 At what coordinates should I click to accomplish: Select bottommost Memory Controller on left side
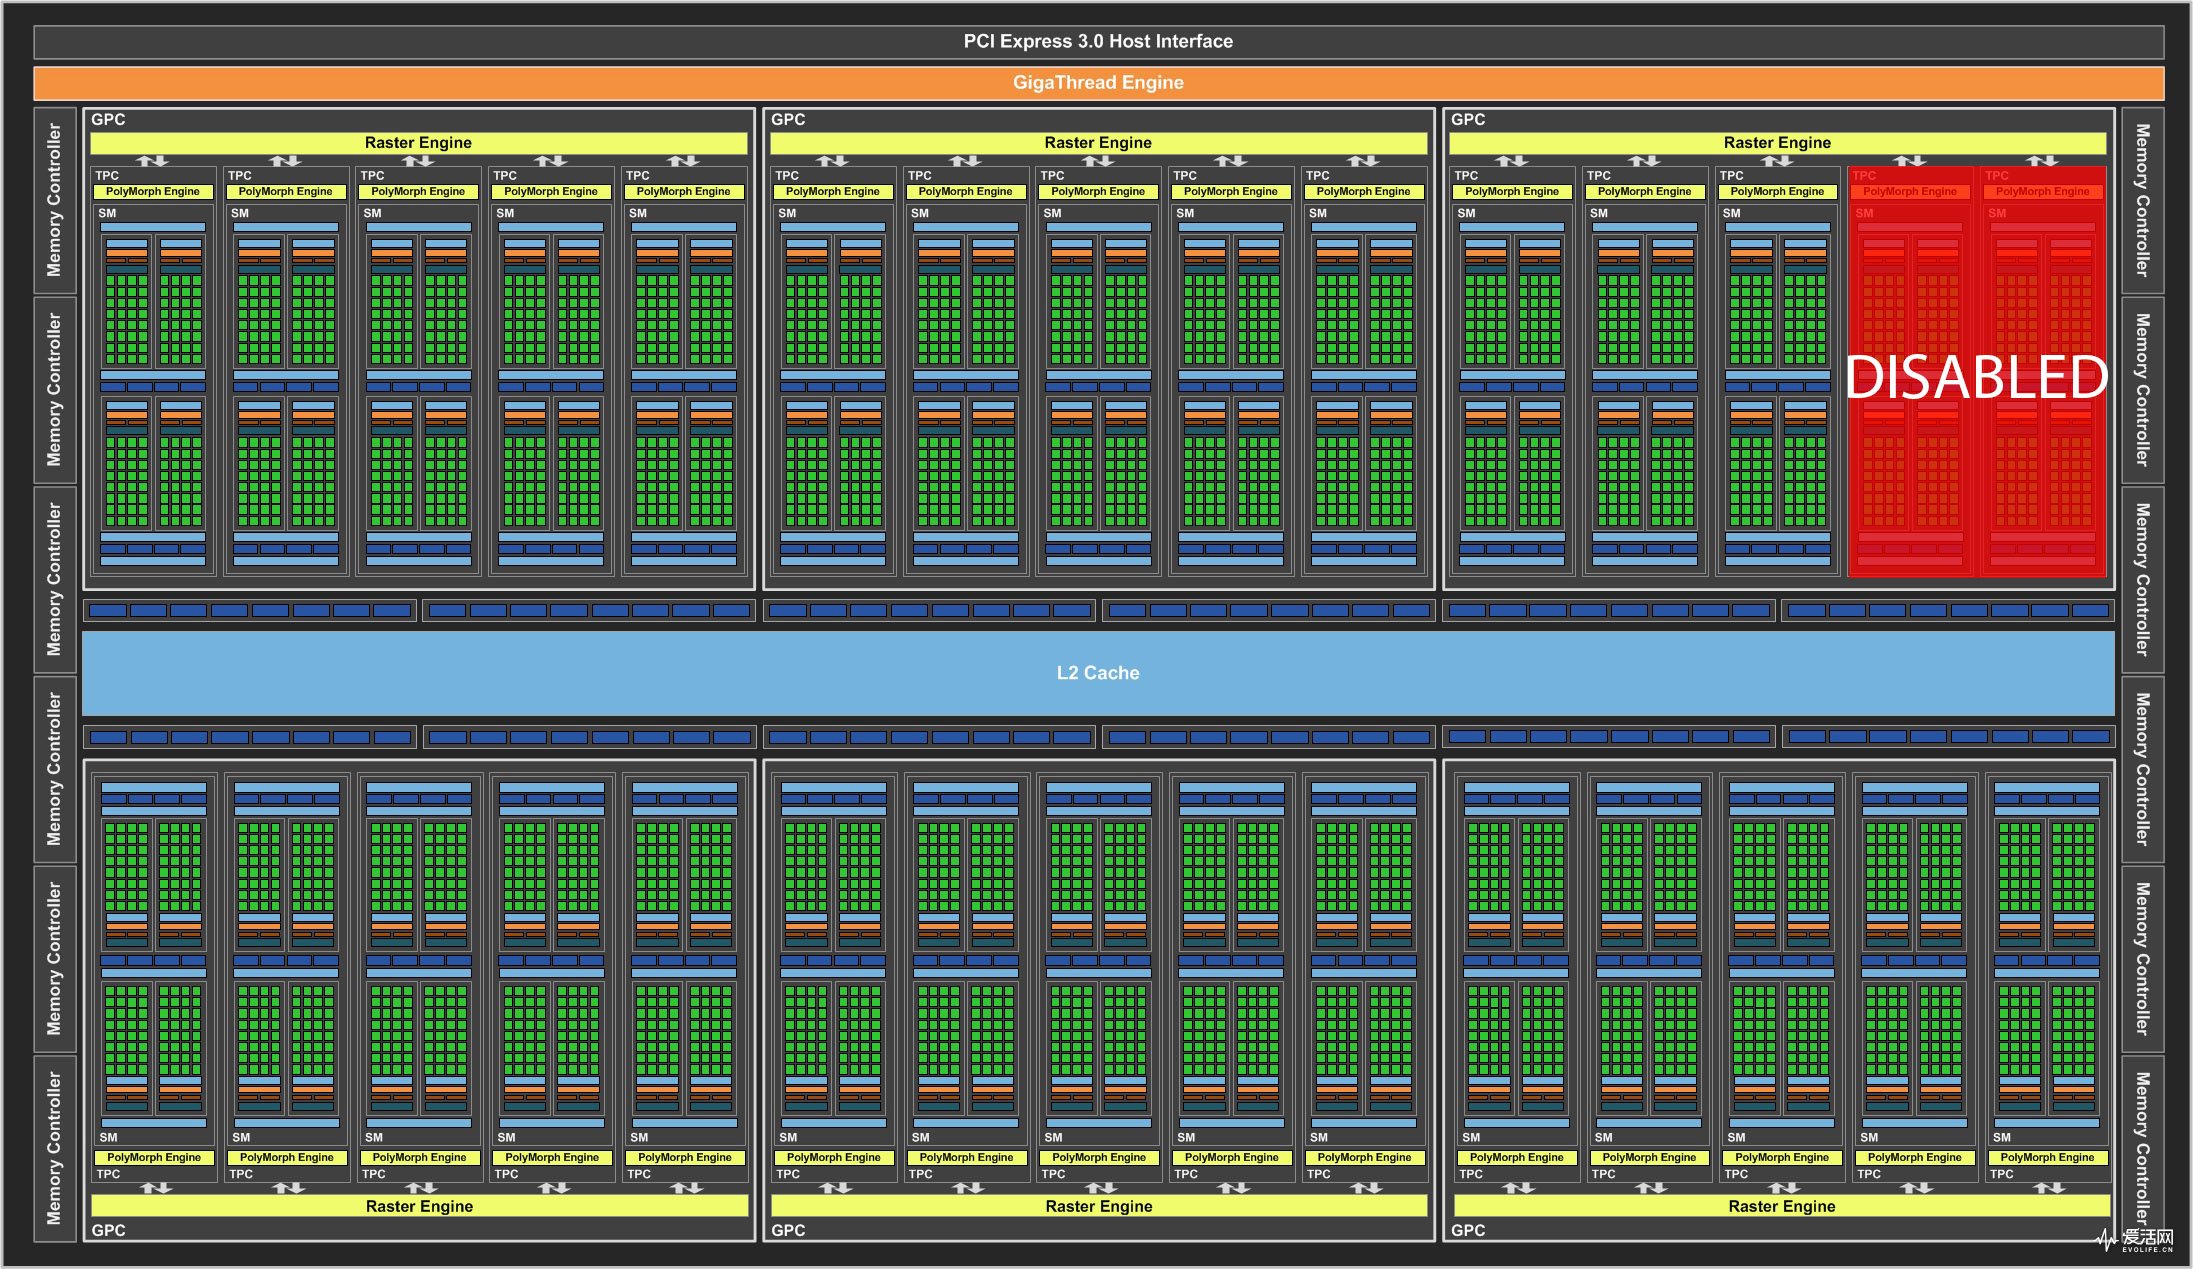click(55, 1148)
